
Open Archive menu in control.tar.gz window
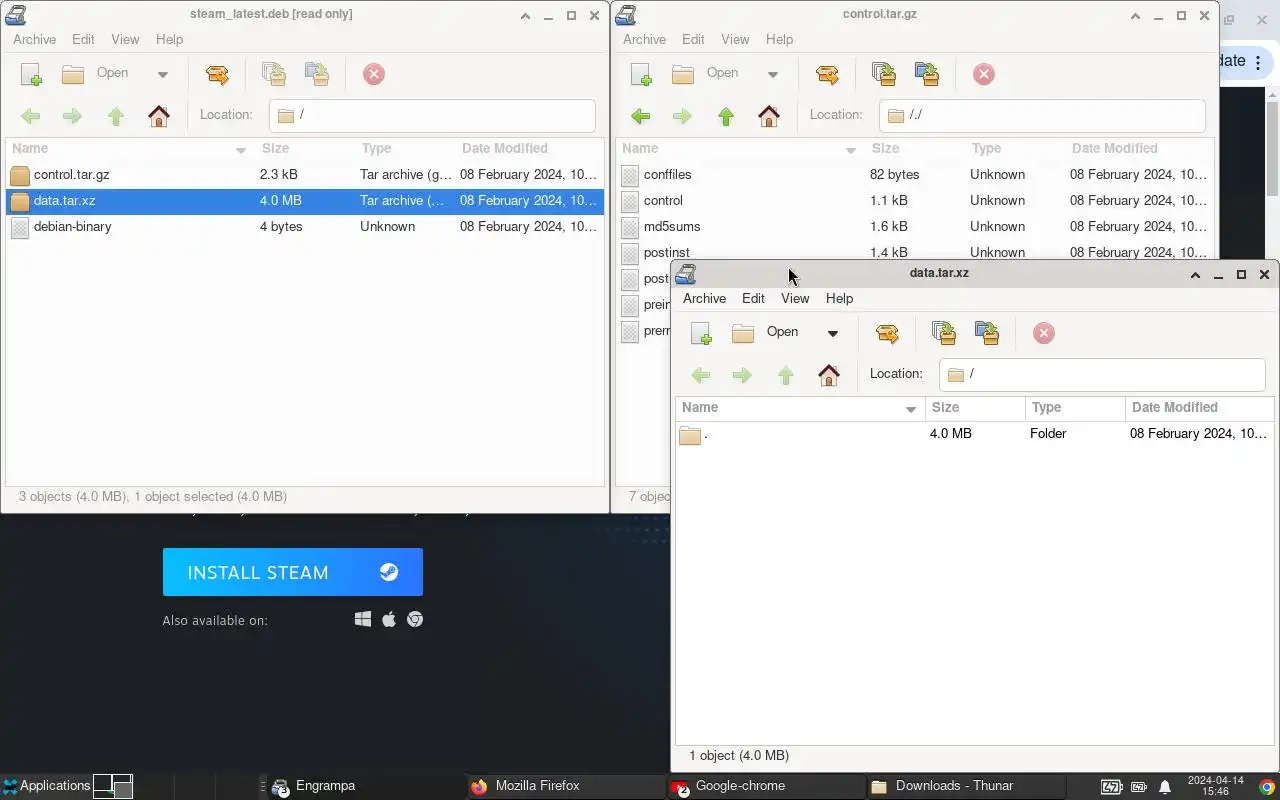click(644, 39)
